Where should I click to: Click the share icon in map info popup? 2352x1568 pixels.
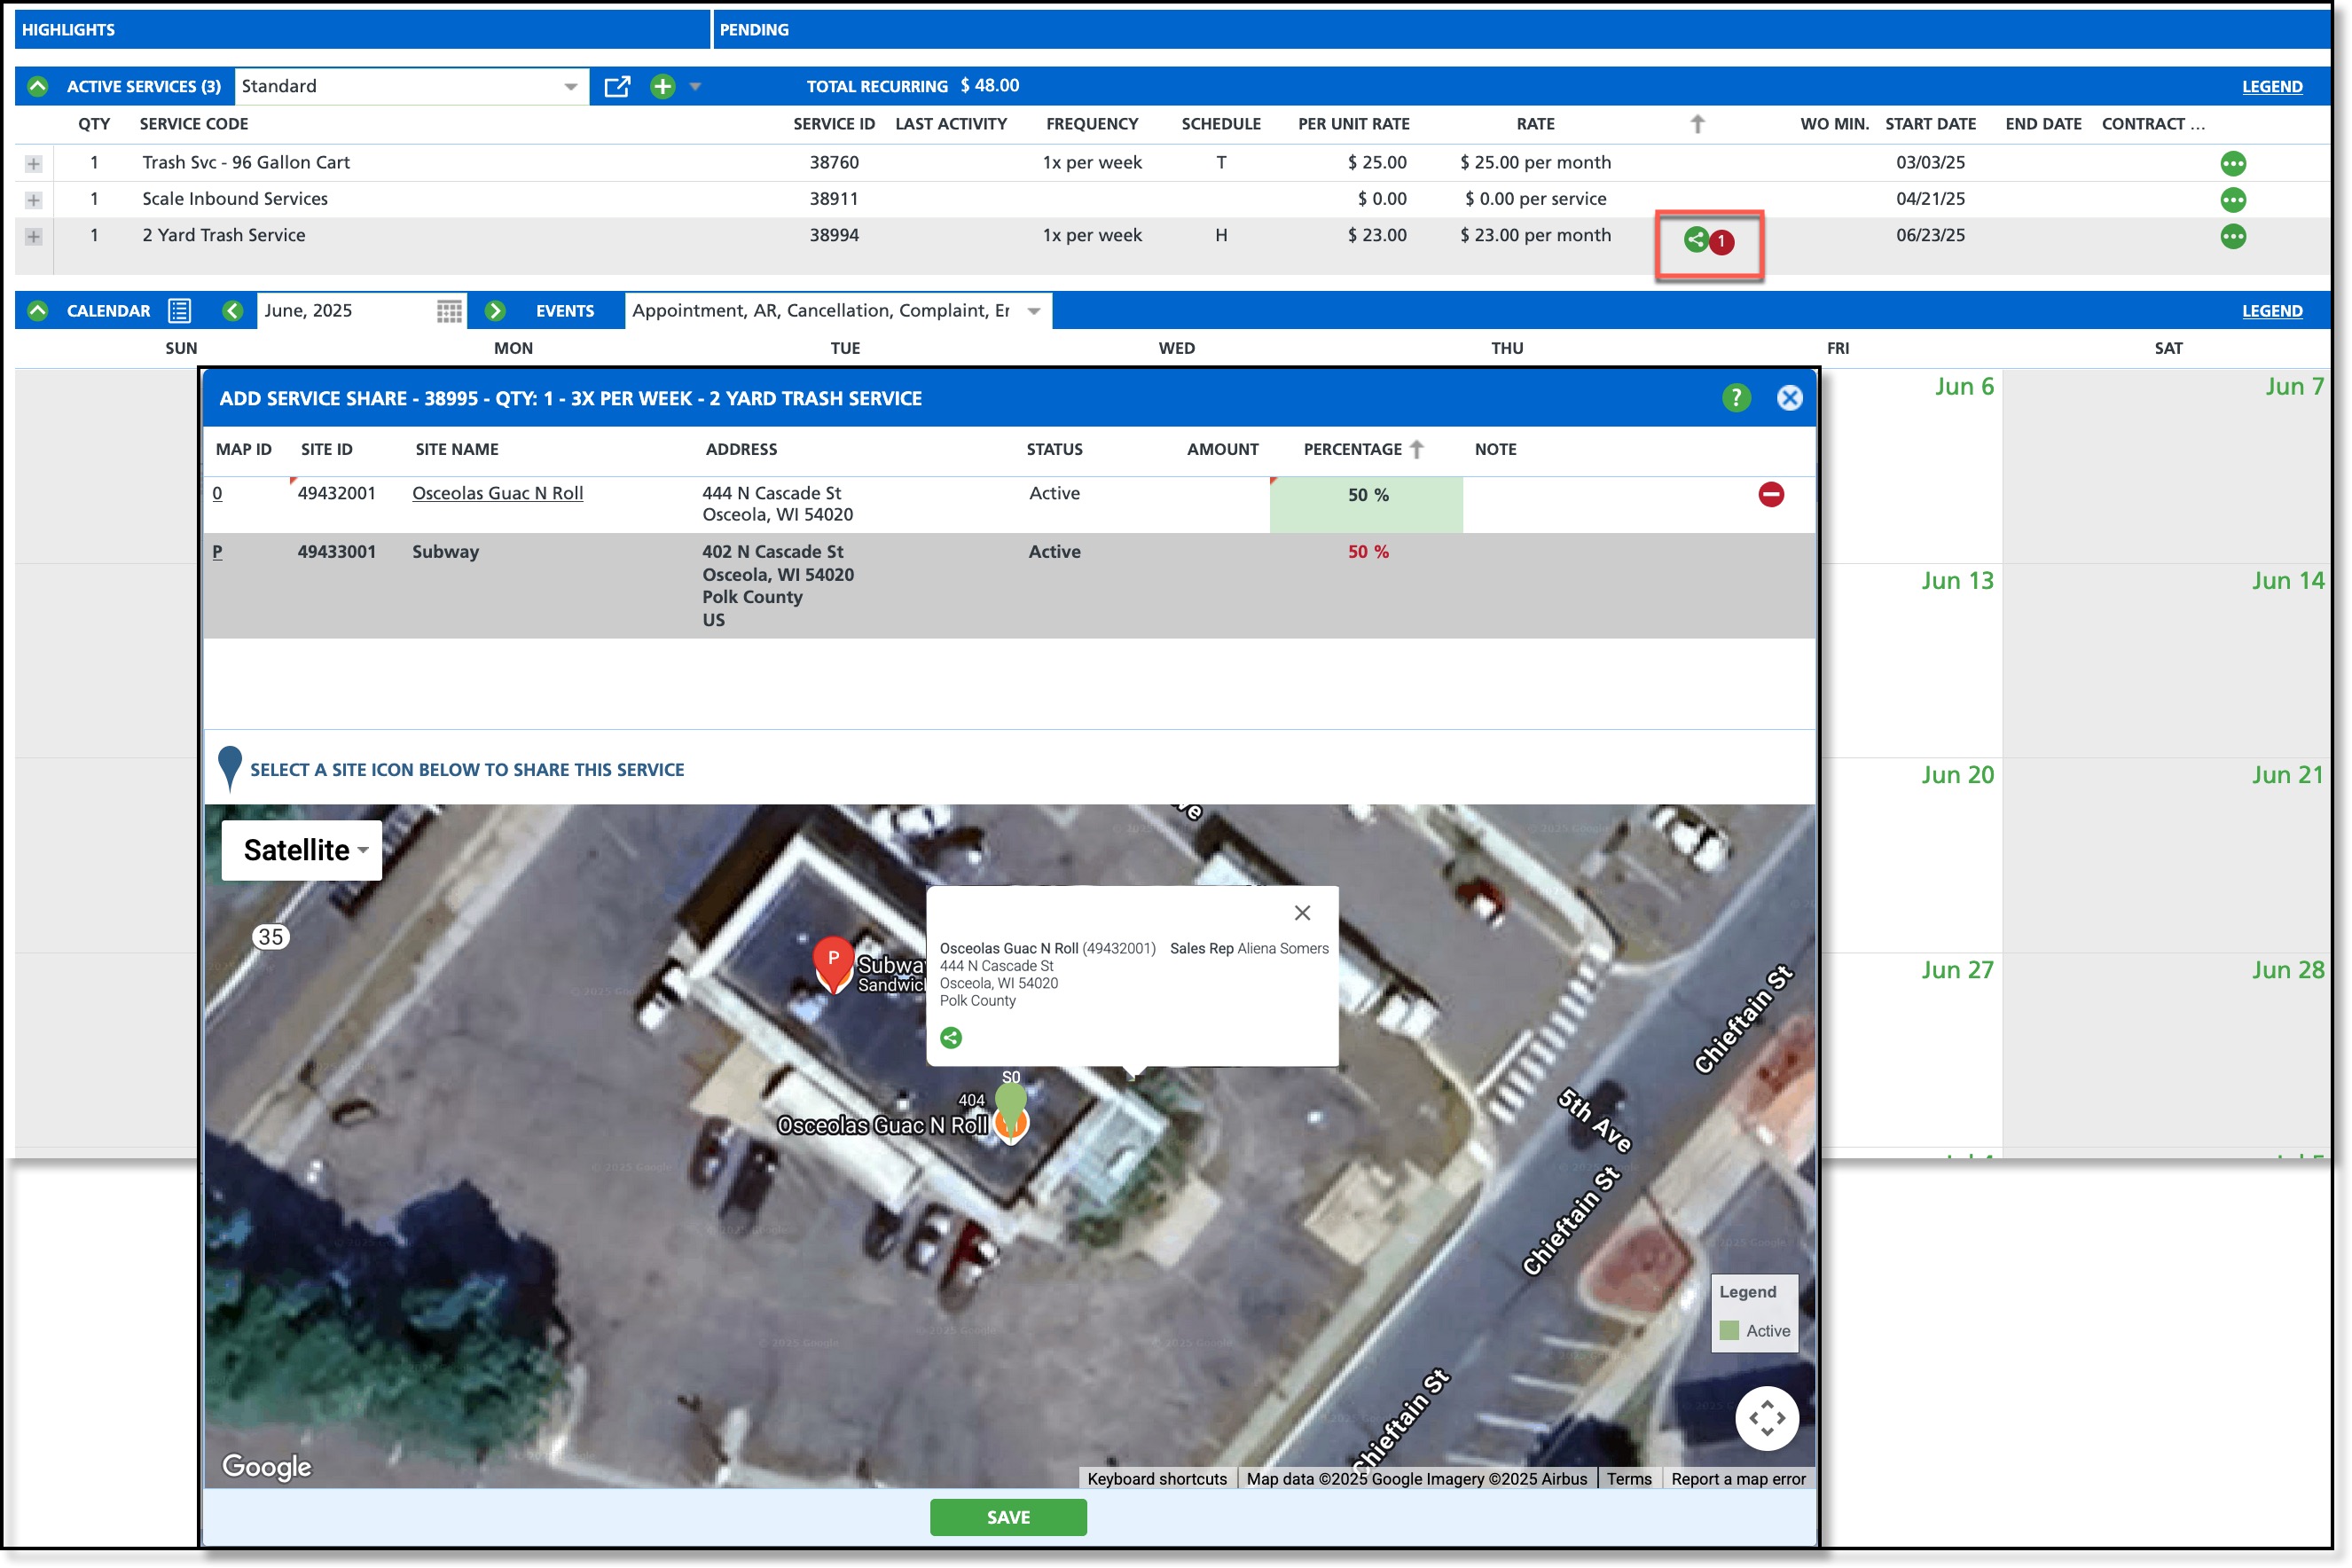coord(951,1038)
